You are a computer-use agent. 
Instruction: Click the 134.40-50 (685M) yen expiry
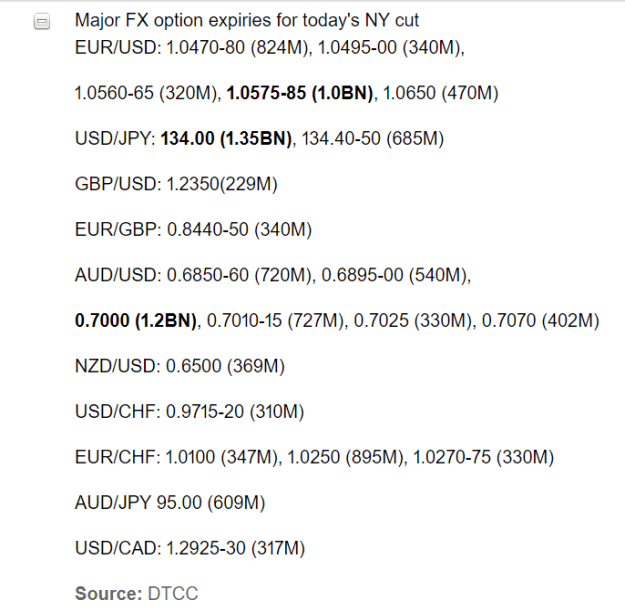372,138
